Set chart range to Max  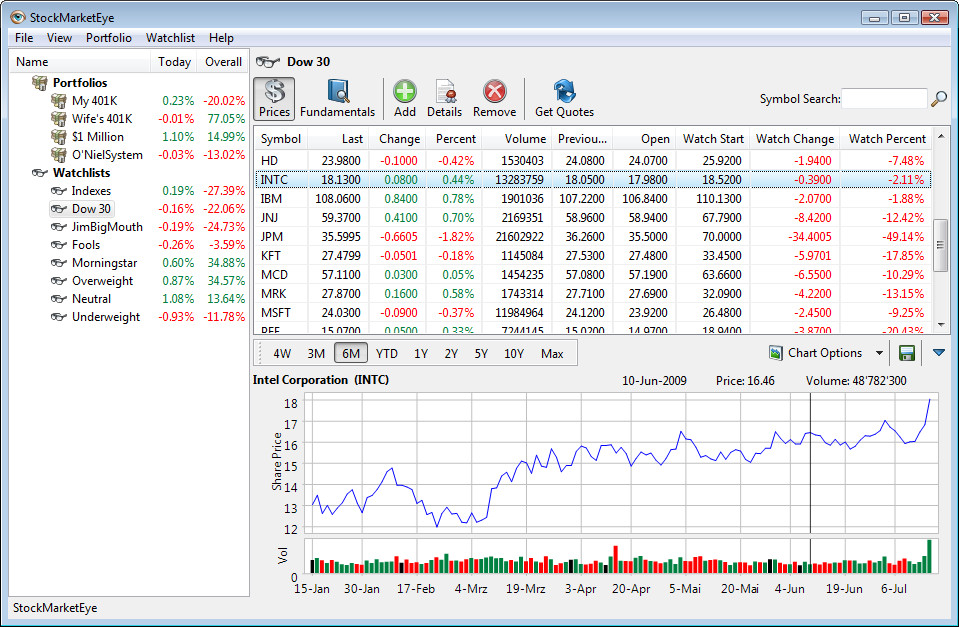click(x=552, y=354)
